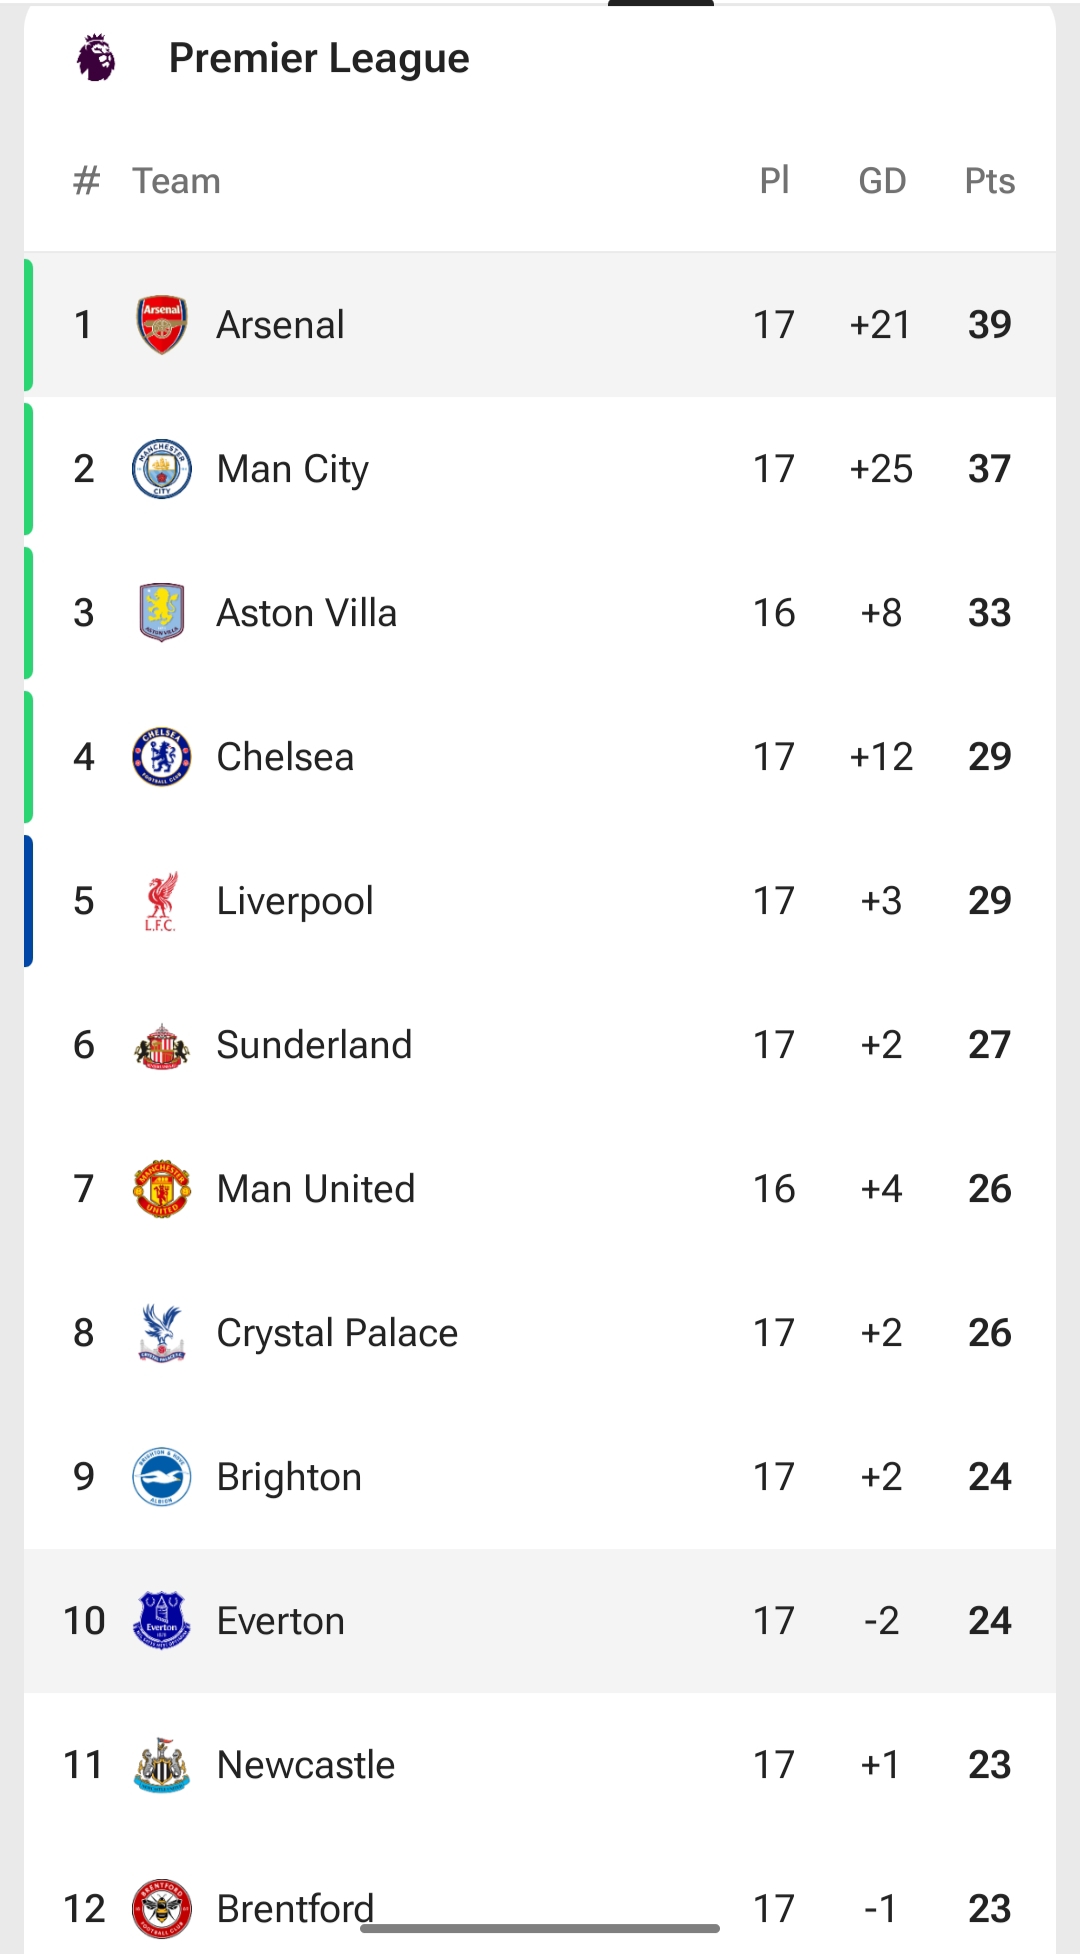Click the Arsenal club crest
This screenshot has width=1080, height=1954.
tap(161, 325)
